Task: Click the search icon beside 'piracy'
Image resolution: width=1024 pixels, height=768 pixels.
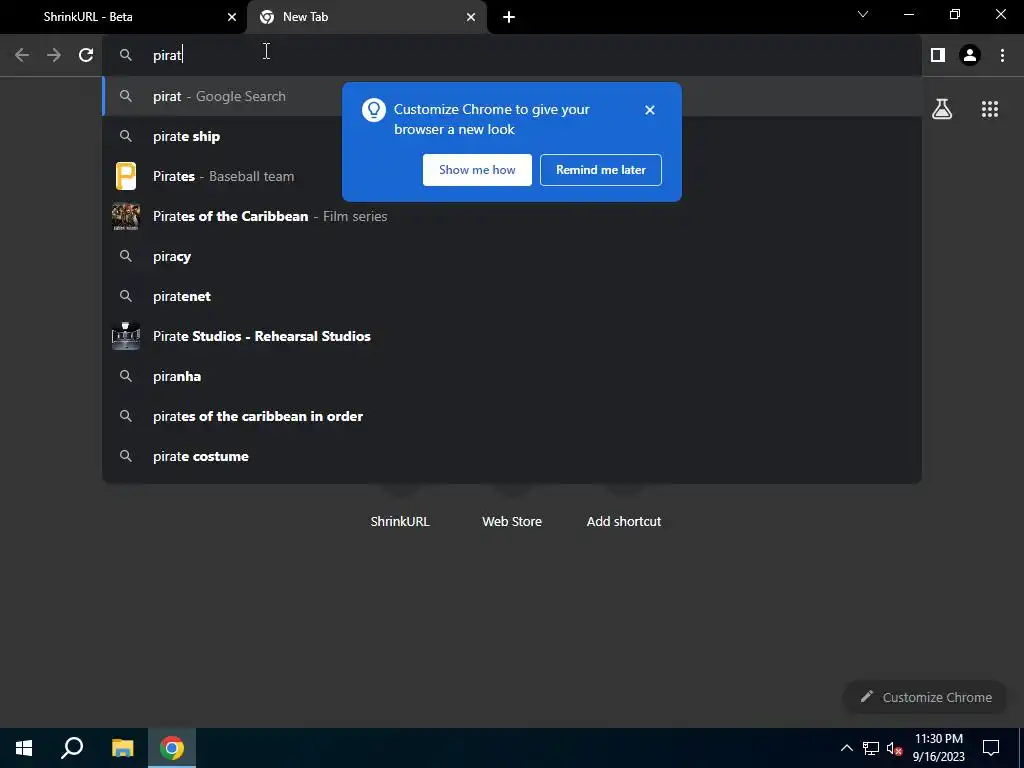Action: pyautogui.click(x=126, y=256)
